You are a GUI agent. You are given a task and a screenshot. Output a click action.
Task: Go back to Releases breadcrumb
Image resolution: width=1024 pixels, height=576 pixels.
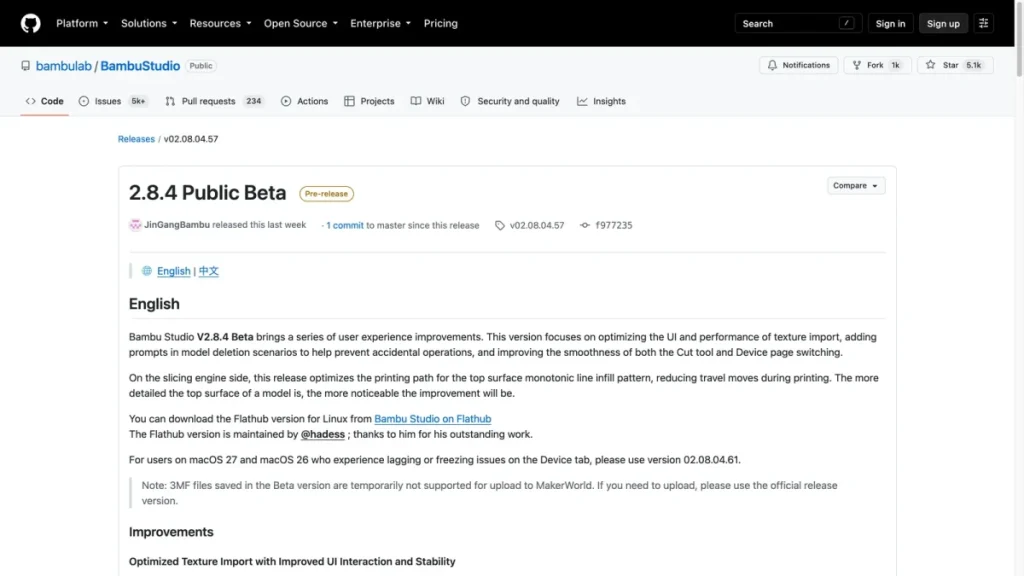tap(136, 139)
